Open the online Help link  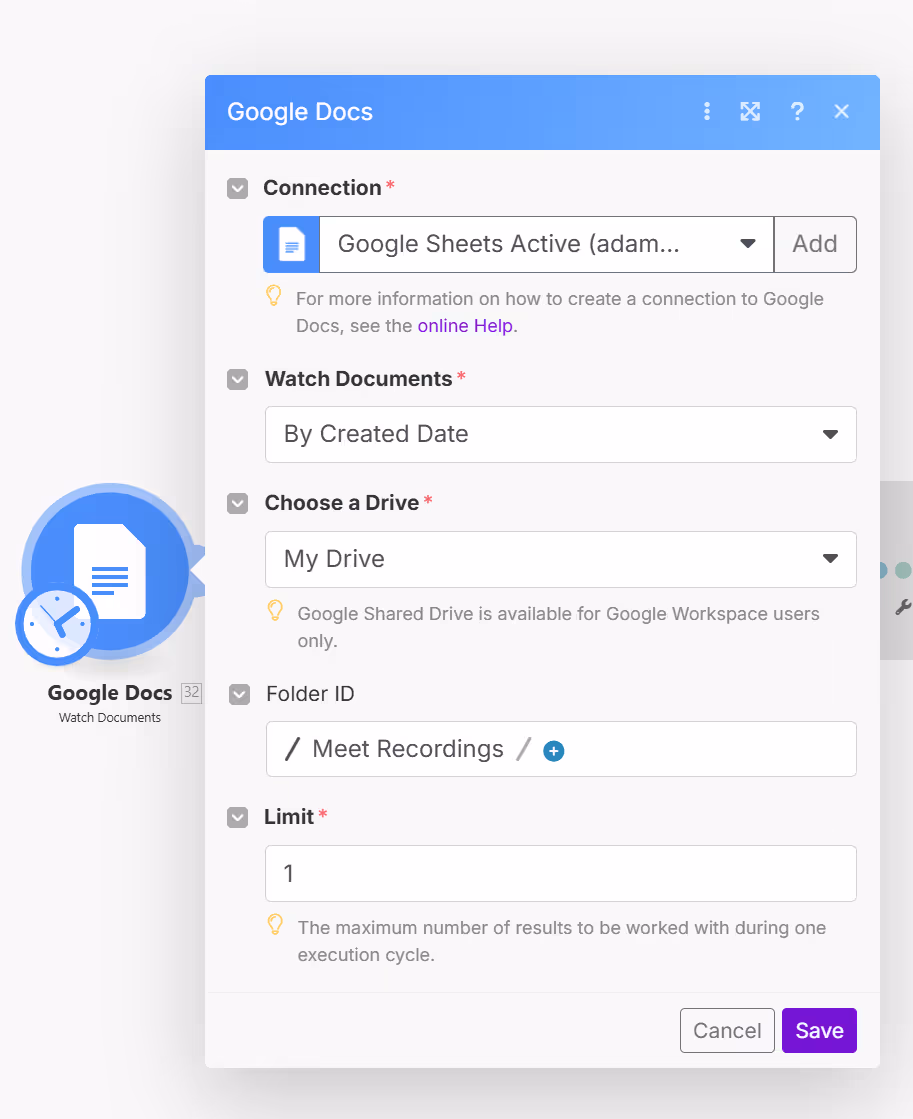click(x=465, y=326)
